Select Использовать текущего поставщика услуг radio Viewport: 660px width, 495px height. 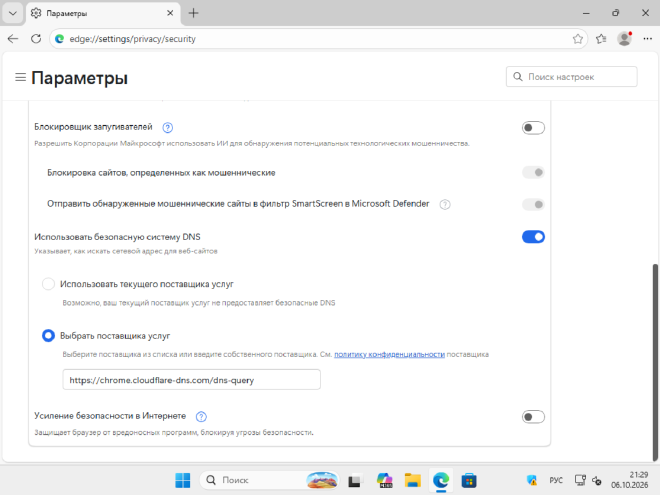(48, 284)
